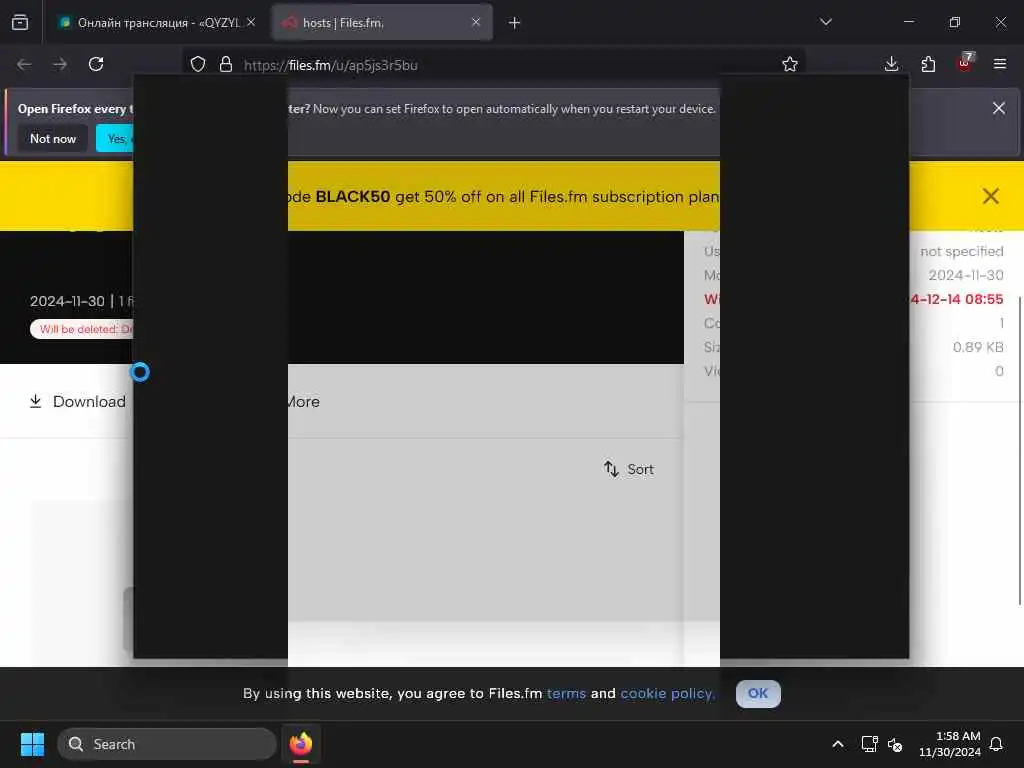This screenshot has height=768, width=1024.
Task: Open the Firefox View icon in tab strip
Action: [x=20, y=22]
